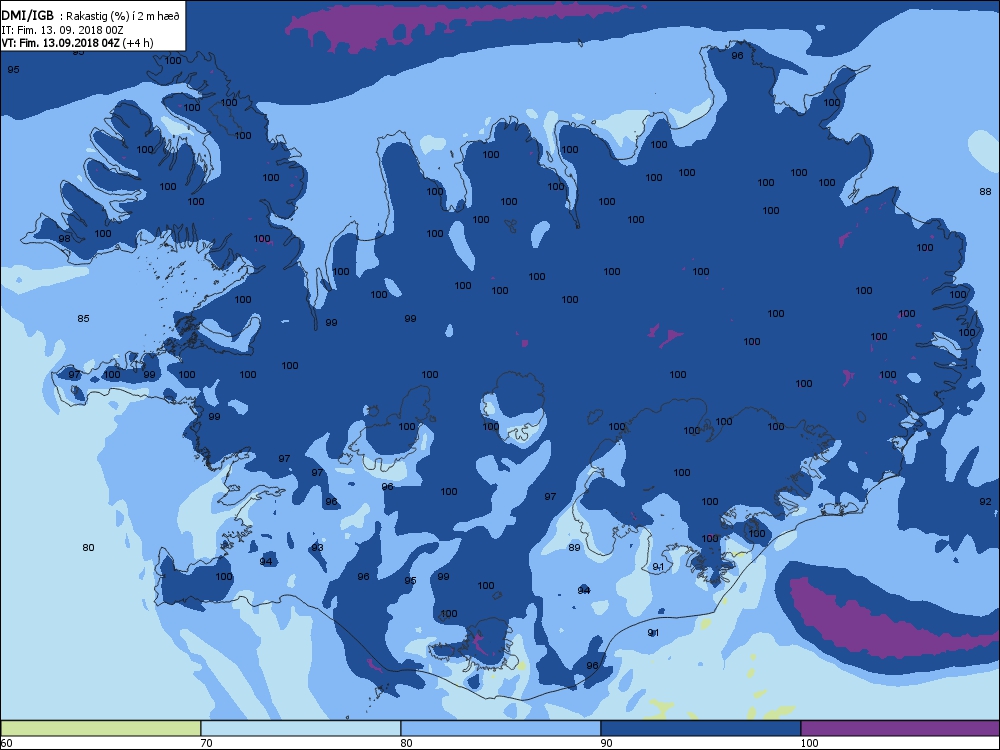
Task: Click the humidity value 98 on the peninsula
Action: pyautogui.click(x=64, y=239)
